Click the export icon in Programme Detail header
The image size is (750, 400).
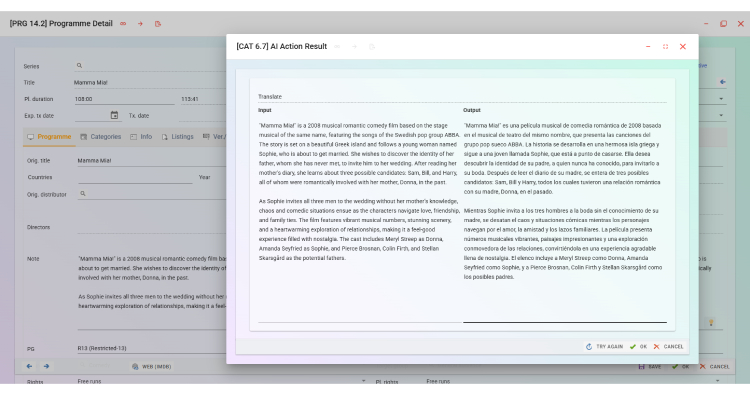157,23
